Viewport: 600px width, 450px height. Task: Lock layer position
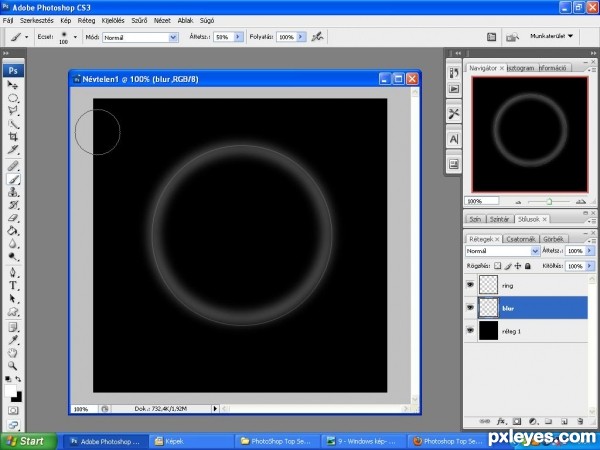click(518, 266)
